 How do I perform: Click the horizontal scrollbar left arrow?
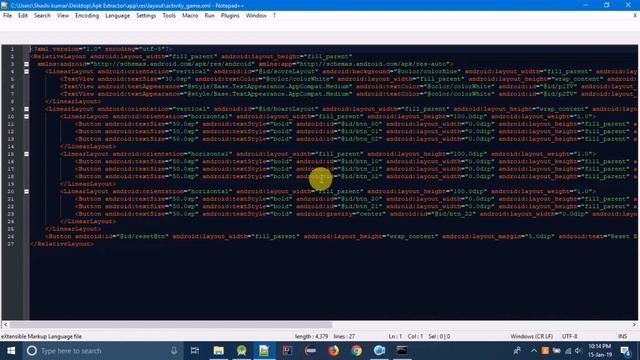[x=5, y=325]
